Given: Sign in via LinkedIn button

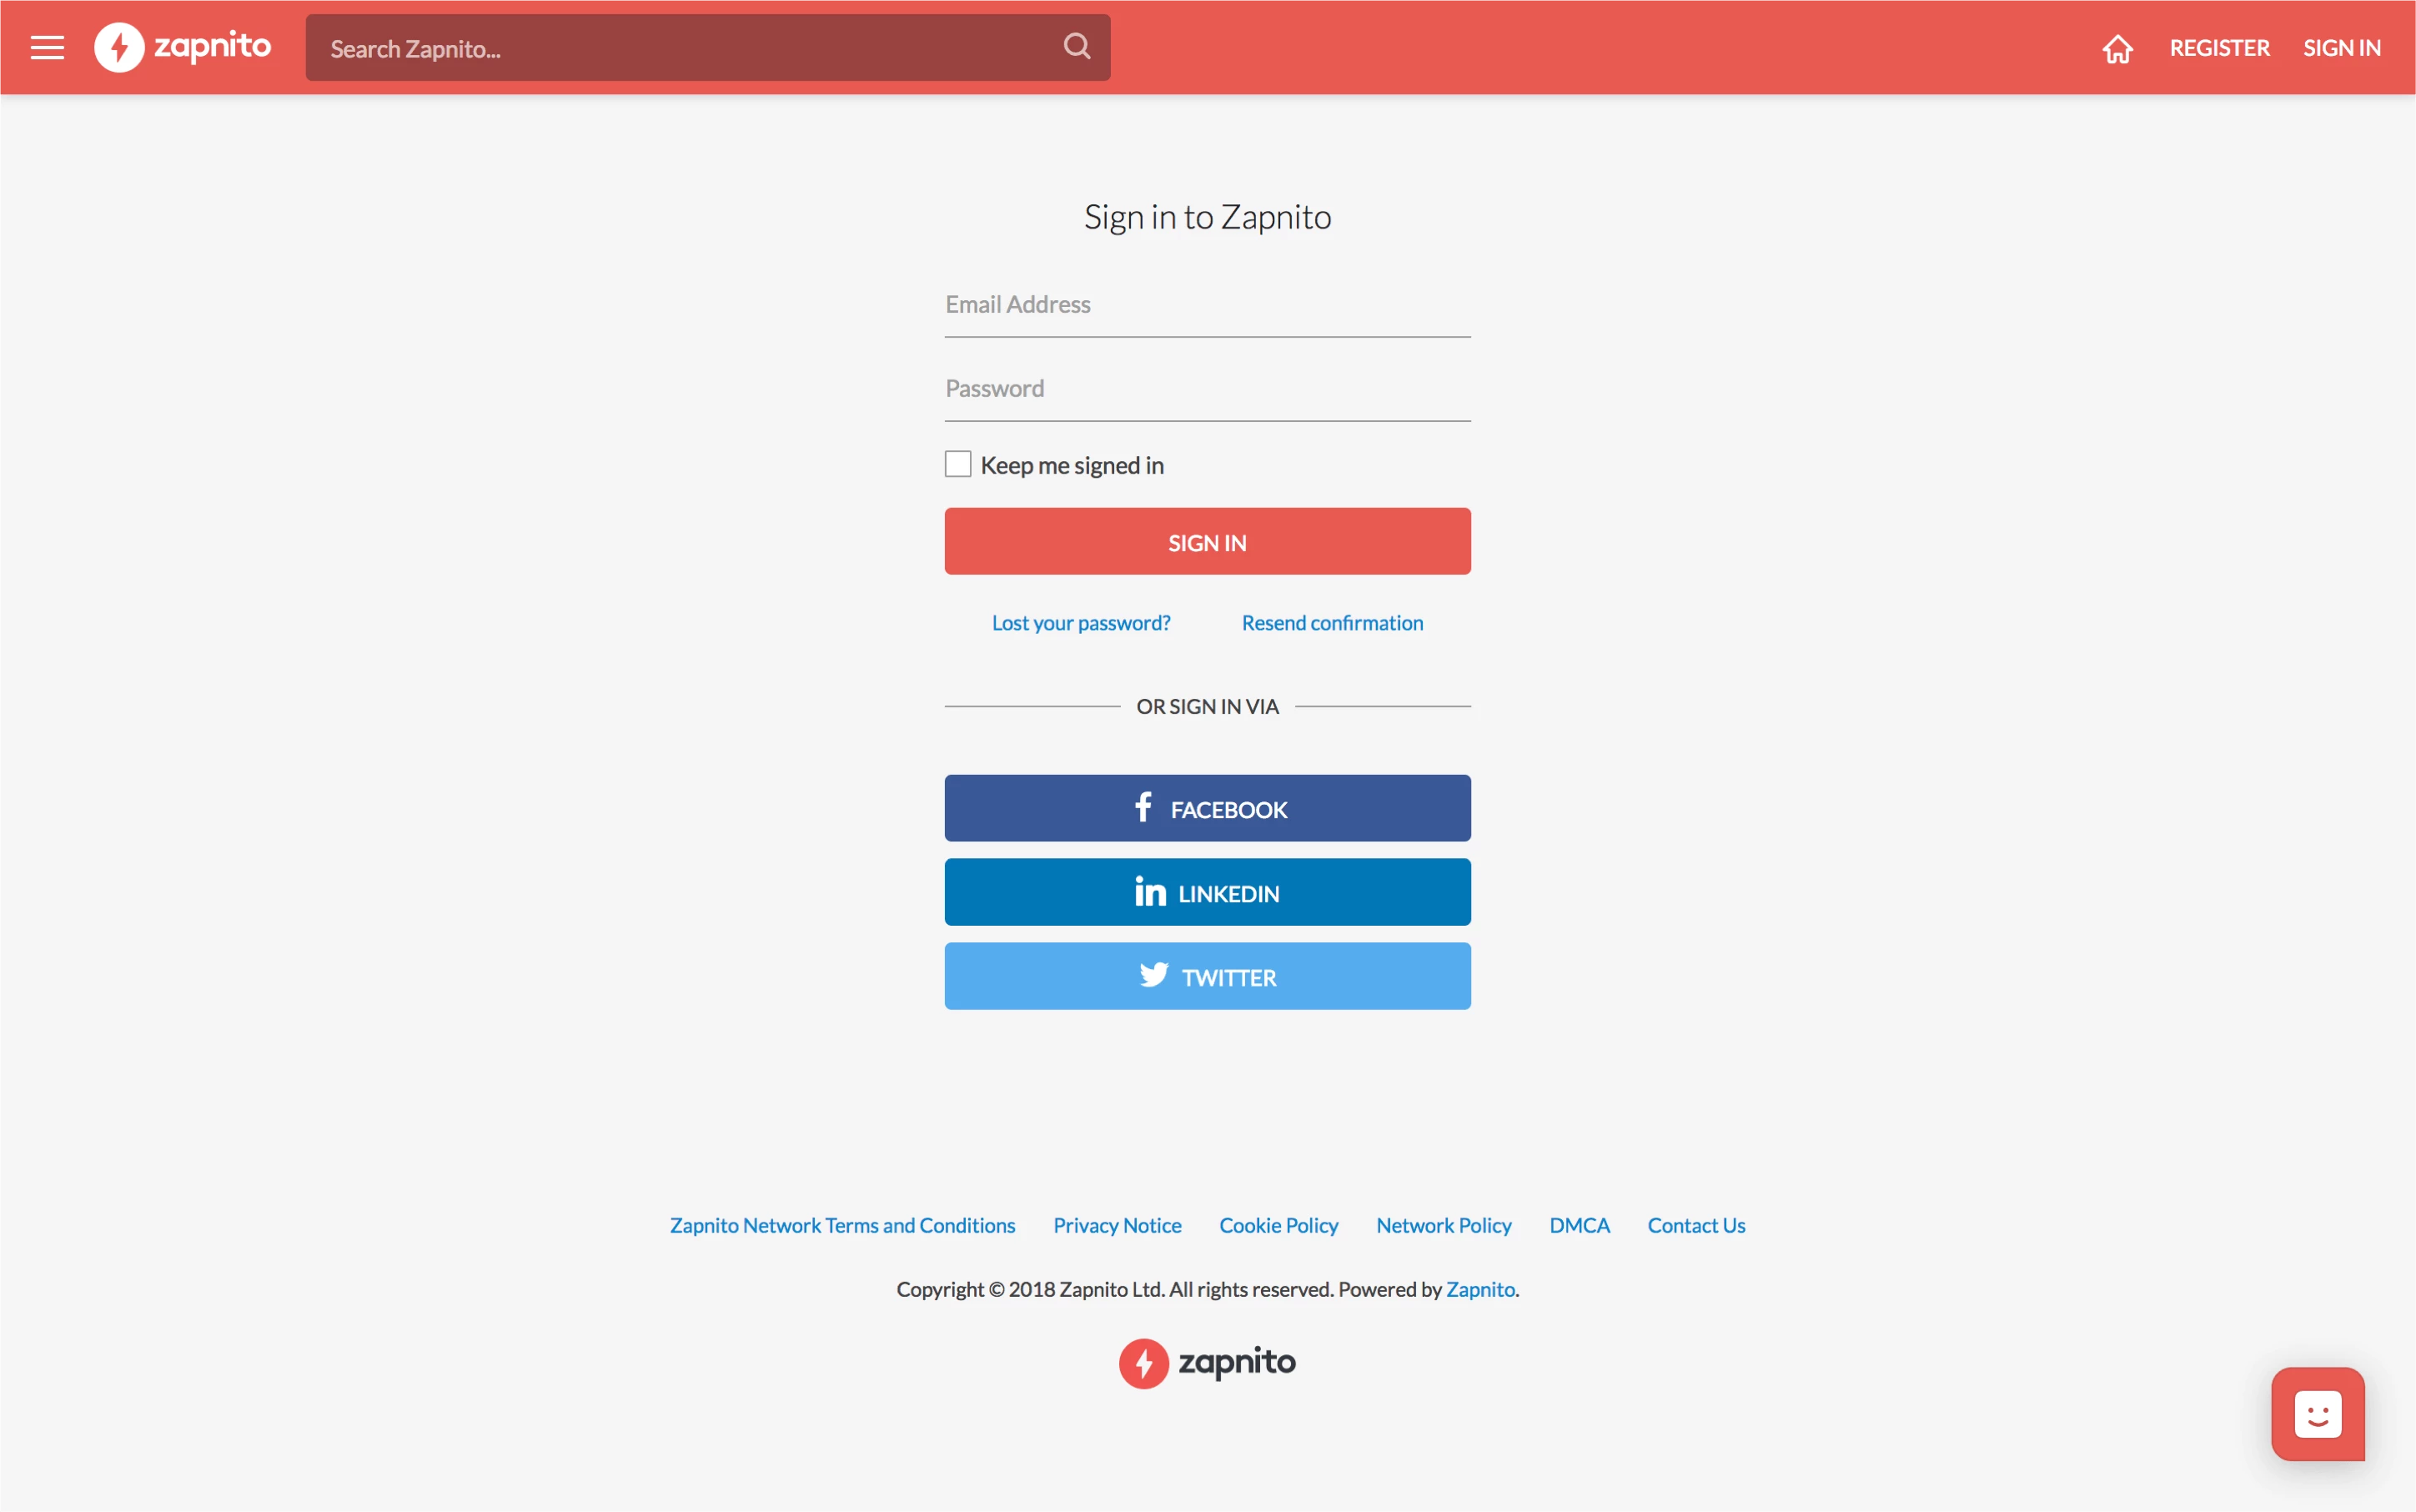Looking at the screenshot, I should coord(1207,892).
